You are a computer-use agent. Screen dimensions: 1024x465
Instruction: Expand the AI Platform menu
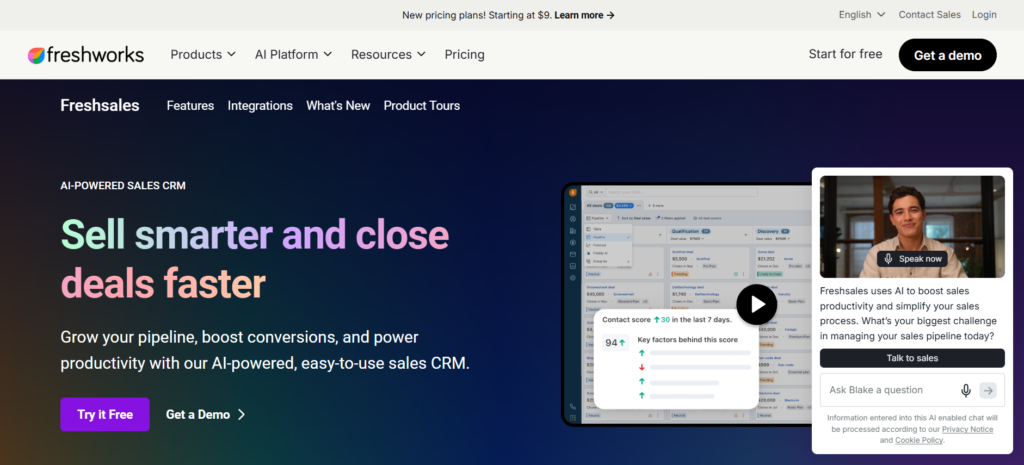(x=293, y=55)
